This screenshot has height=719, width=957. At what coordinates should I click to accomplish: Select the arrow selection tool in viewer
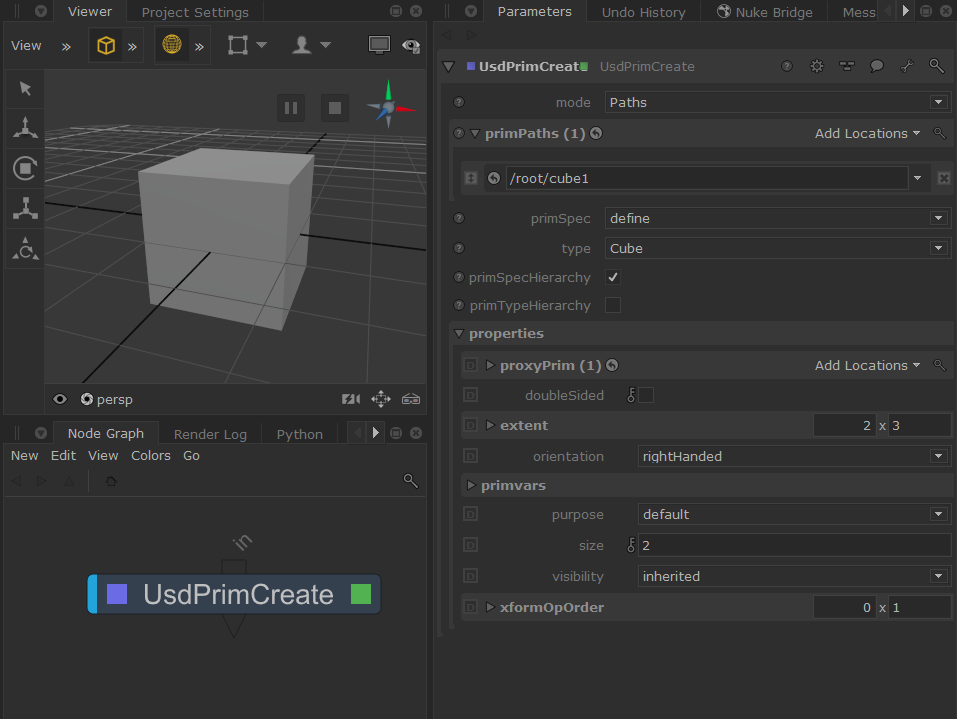click(25, 89)
